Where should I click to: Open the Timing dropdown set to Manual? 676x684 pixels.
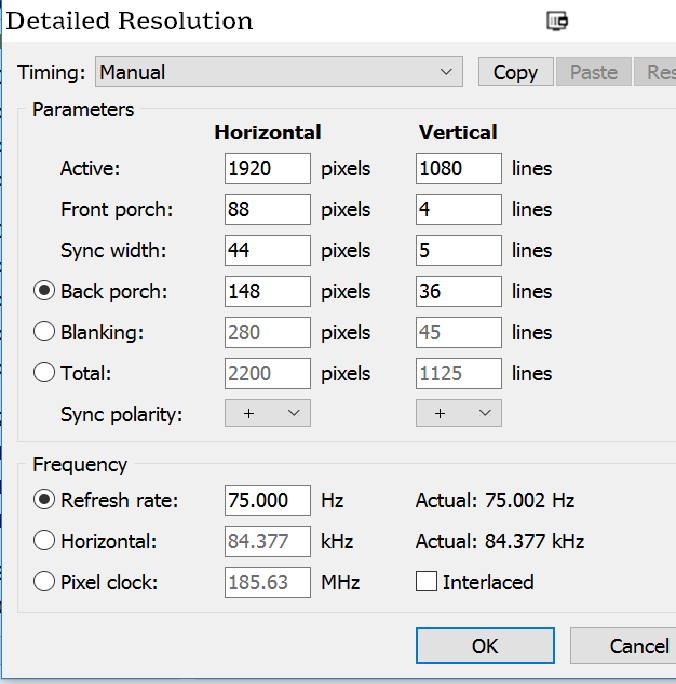click(279, 72)
